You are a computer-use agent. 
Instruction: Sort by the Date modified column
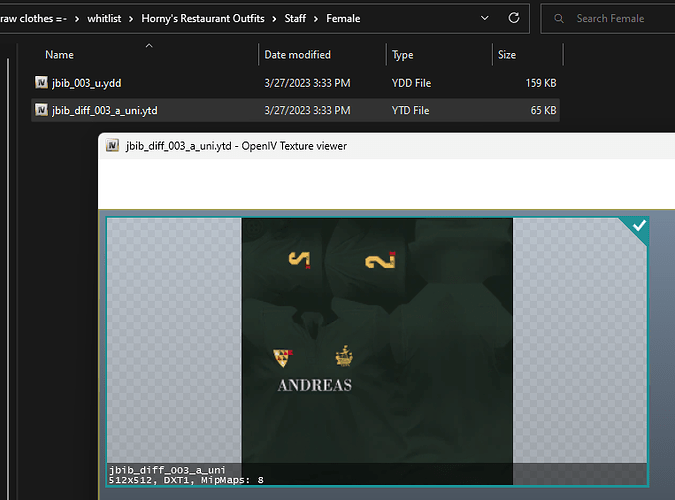tap(297, 55)
